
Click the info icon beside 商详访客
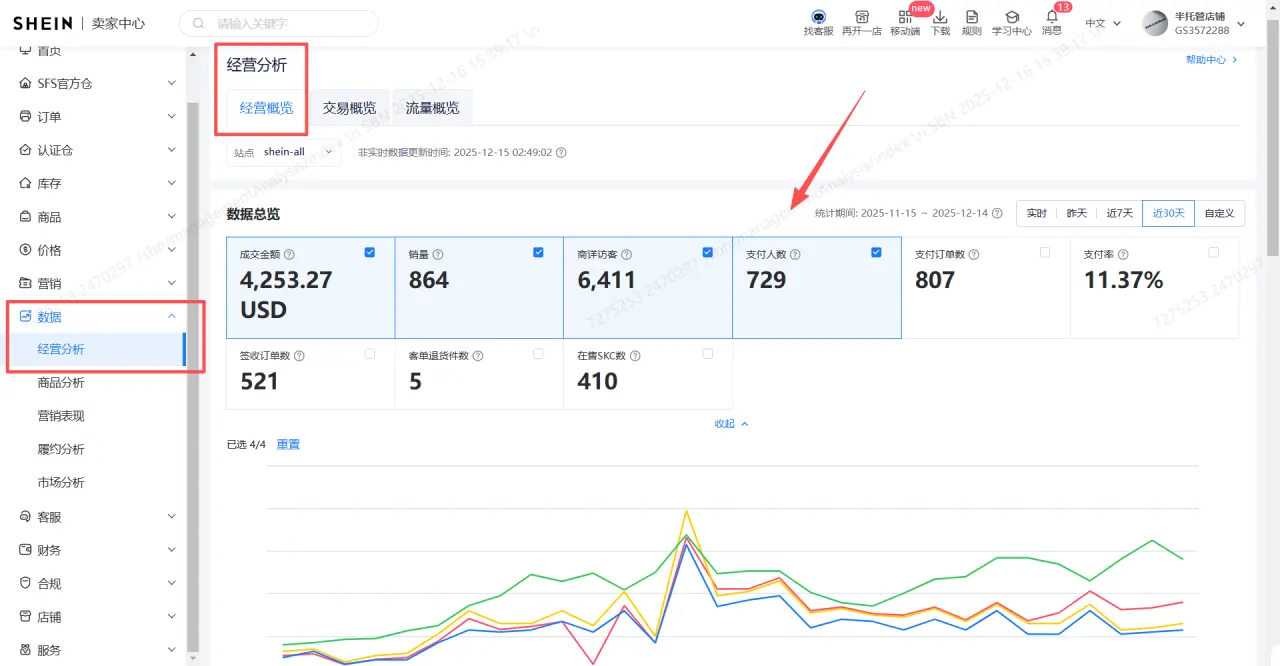coord(628,255)
